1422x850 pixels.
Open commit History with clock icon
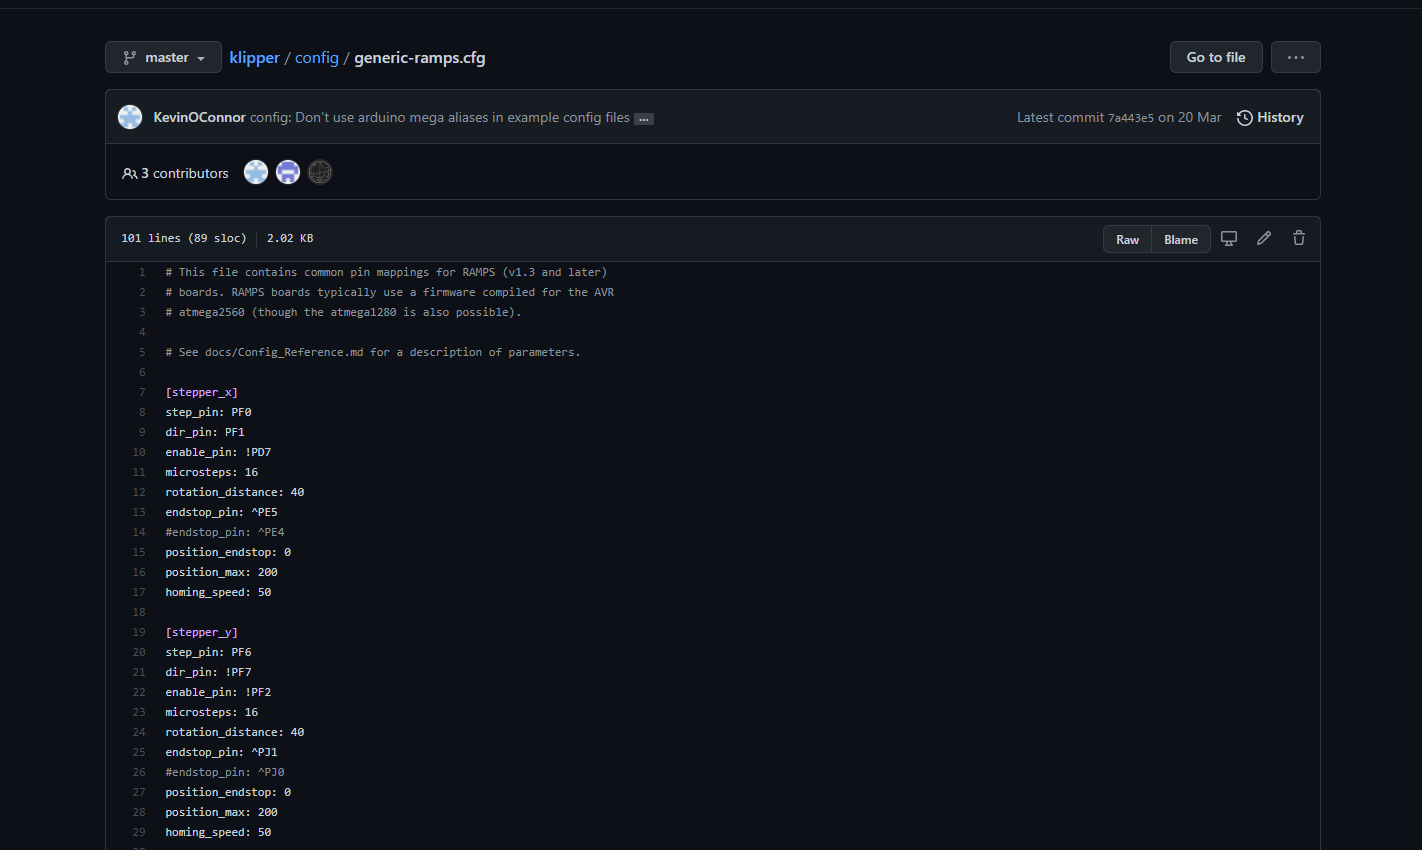pyautogui.click(x=1270, y=118)
